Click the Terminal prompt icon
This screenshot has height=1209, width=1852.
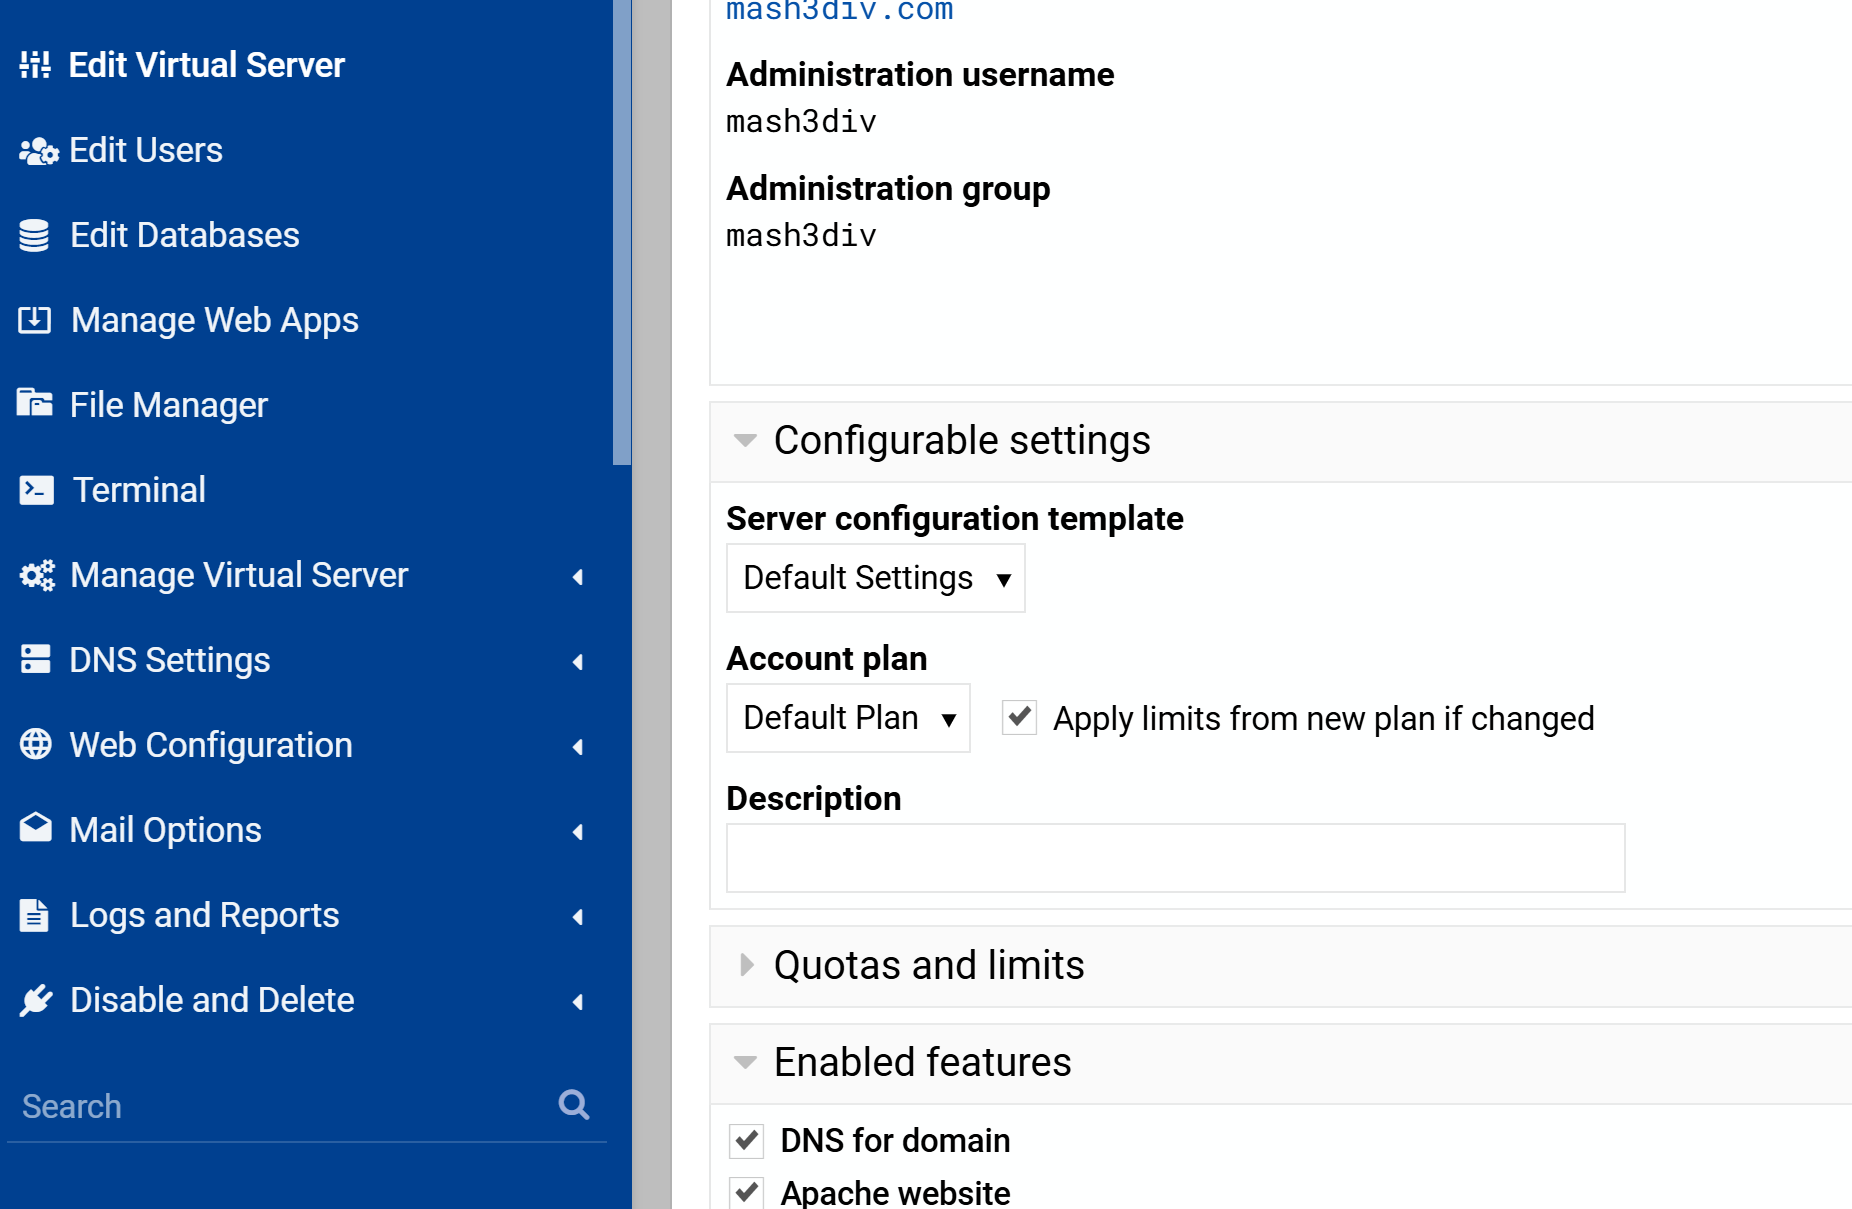[x=37, y=490]
